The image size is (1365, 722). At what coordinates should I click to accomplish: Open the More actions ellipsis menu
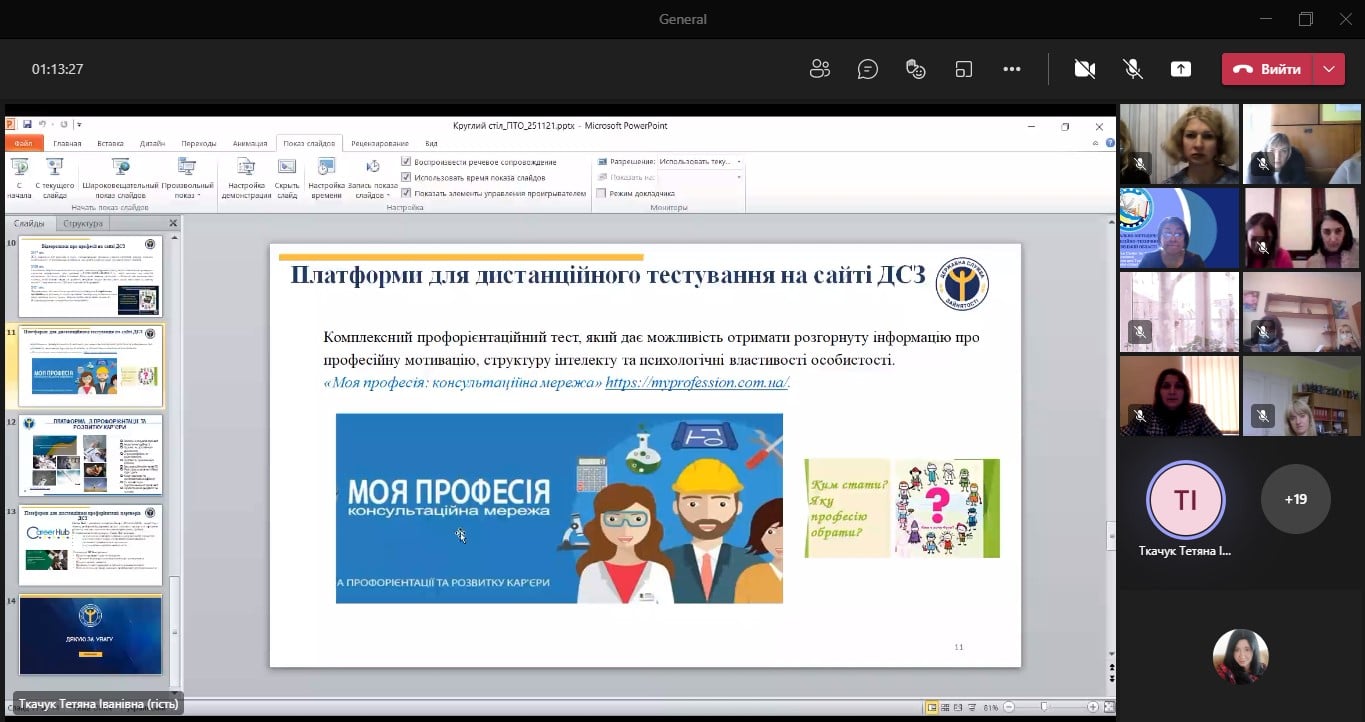1012,69
